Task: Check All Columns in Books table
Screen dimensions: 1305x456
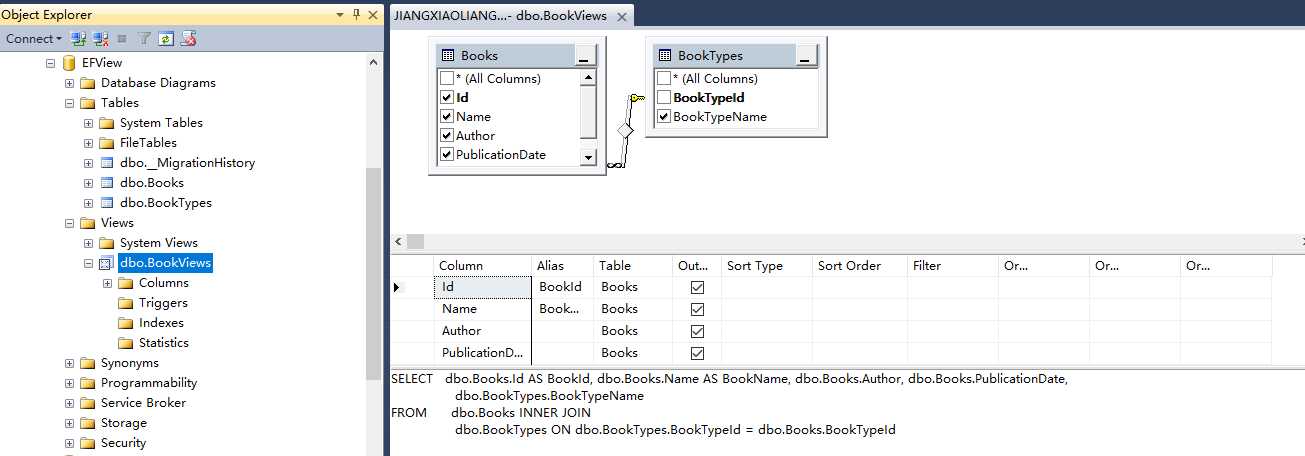Action: [x=447, y=78]
